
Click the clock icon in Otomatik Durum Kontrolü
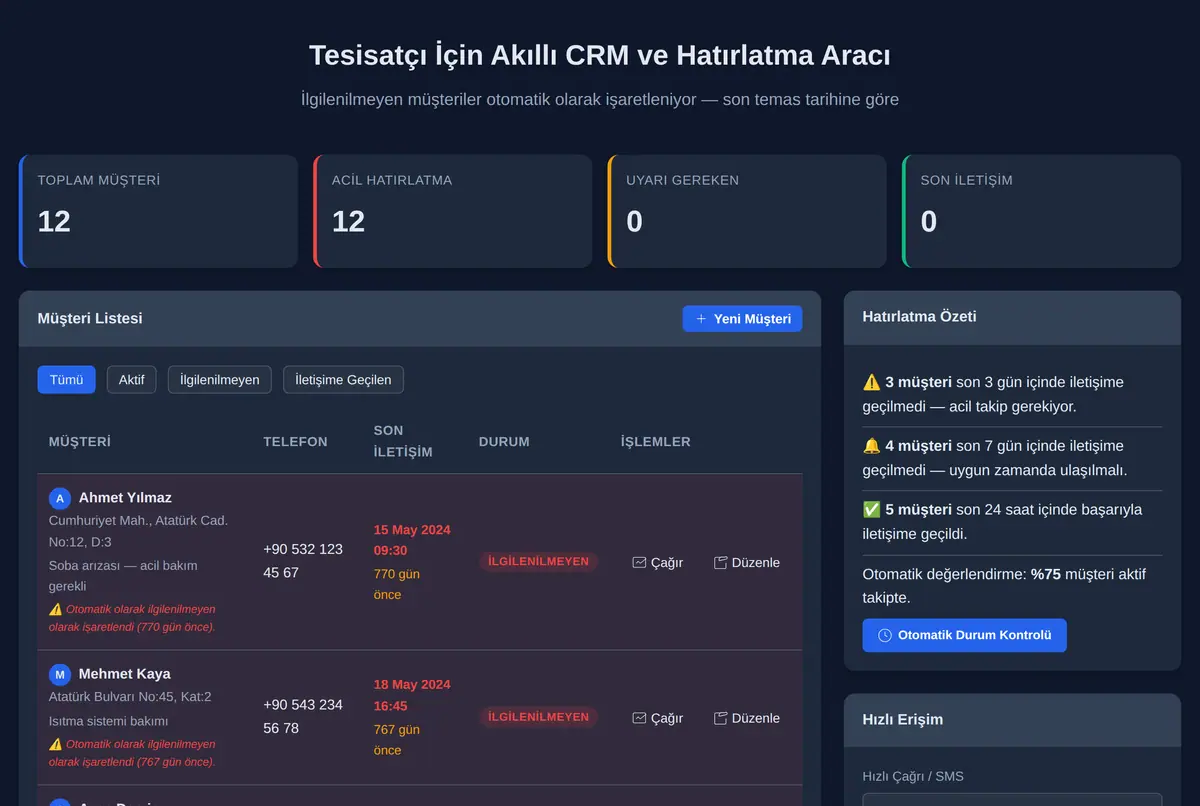pyautogui.click(x=885, y=635)
